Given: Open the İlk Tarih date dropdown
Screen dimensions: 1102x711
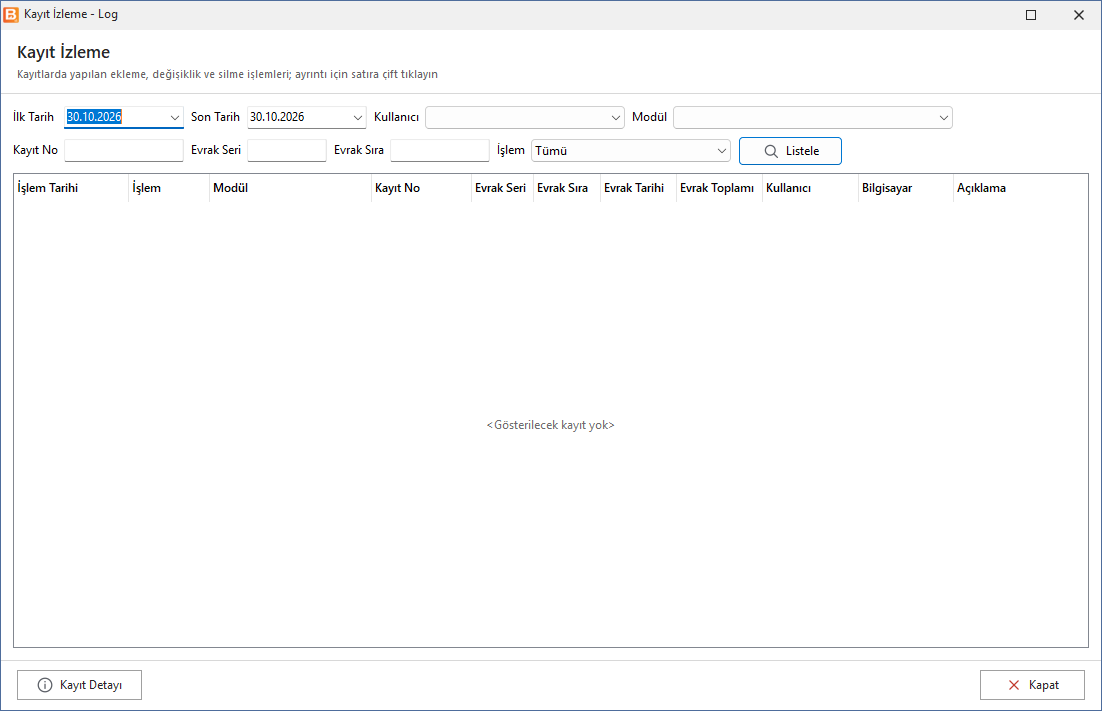Looking at the screenshot, I should [x=174, y=117].
